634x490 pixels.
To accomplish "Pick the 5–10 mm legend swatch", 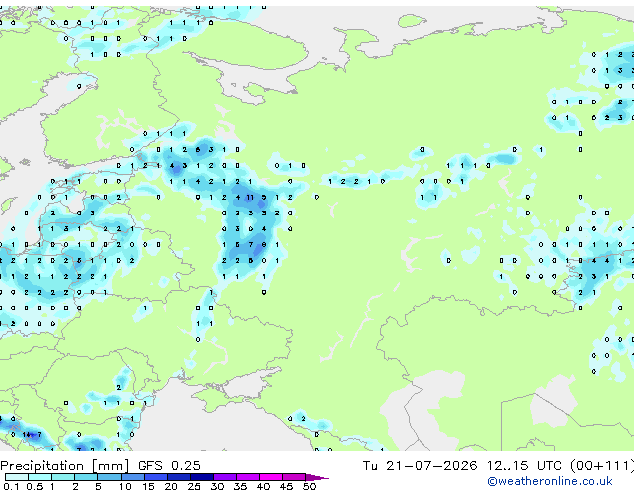I will [109, 477].
